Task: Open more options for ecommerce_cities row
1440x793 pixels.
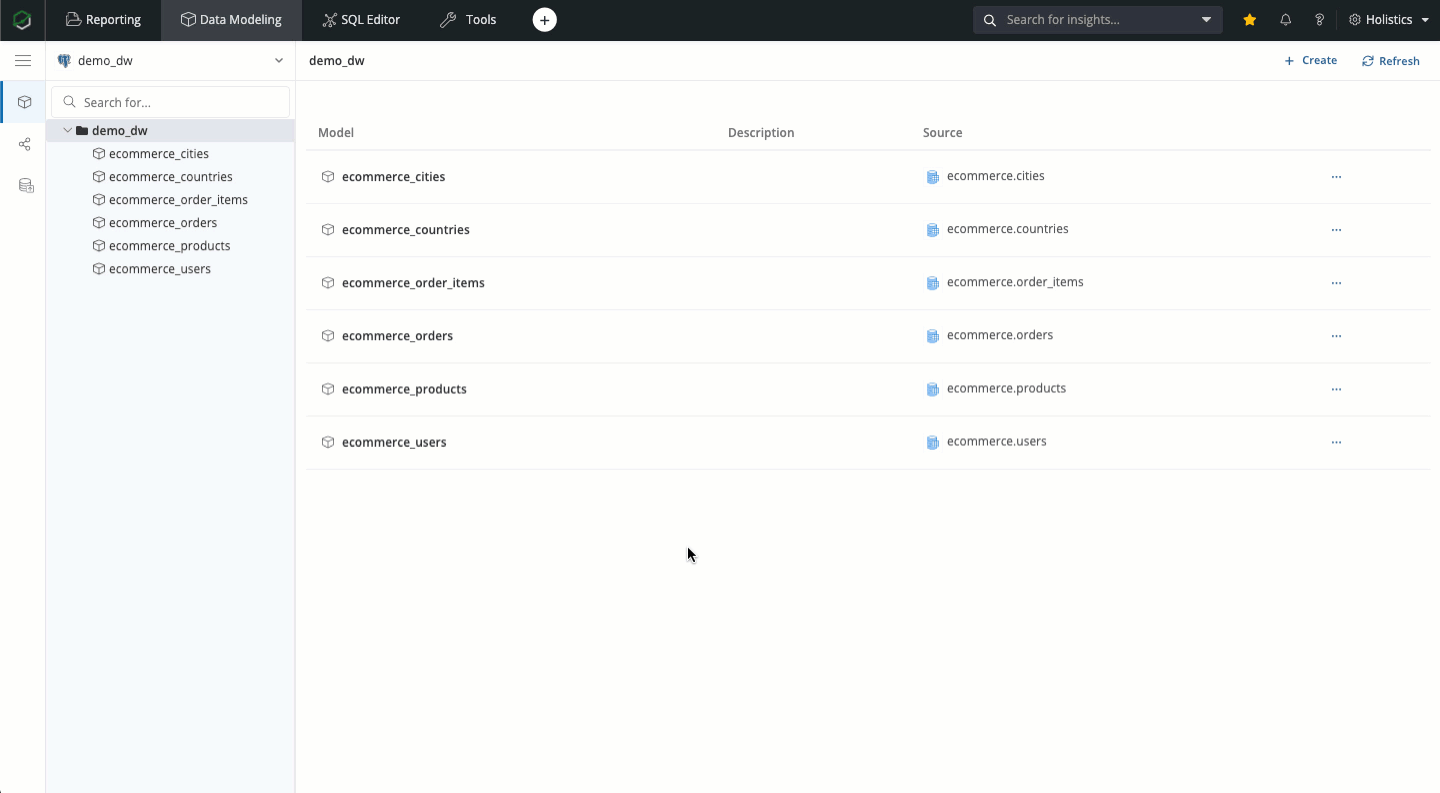Action: coord(1336,177)
